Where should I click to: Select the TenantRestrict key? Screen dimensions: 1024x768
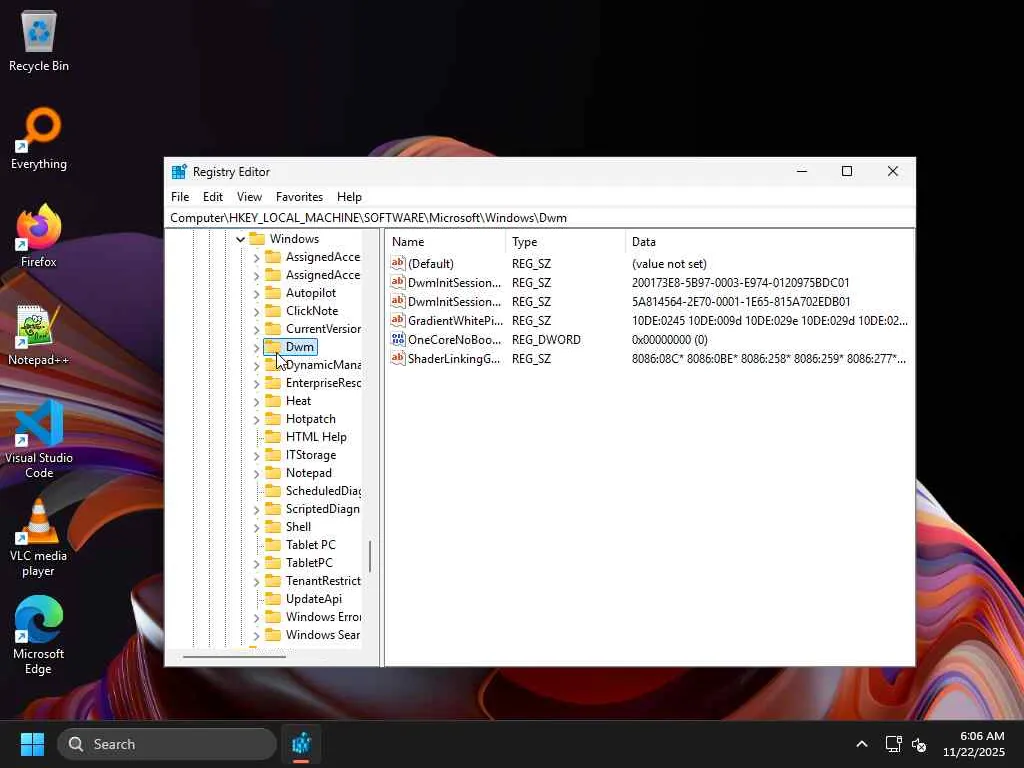[x=323, y=581]
